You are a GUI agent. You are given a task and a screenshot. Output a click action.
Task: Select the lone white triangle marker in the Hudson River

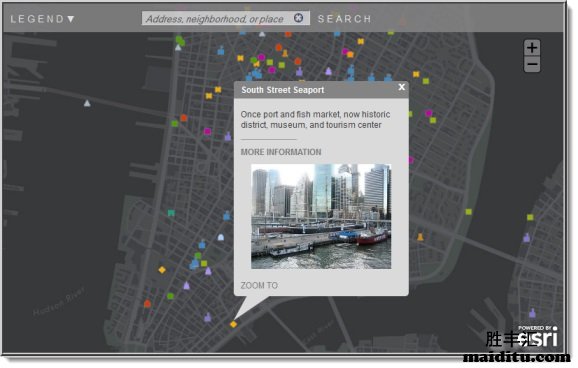(87, 103)
